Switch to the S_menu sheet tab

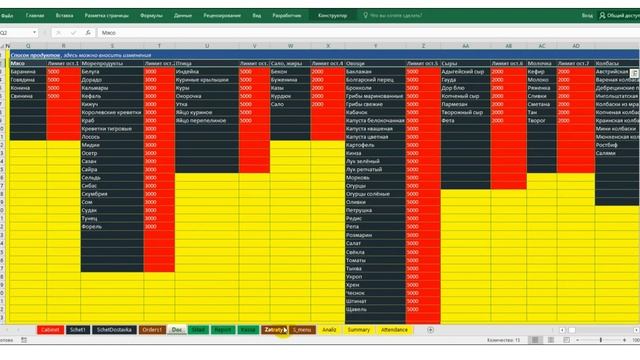coord(302,330)
